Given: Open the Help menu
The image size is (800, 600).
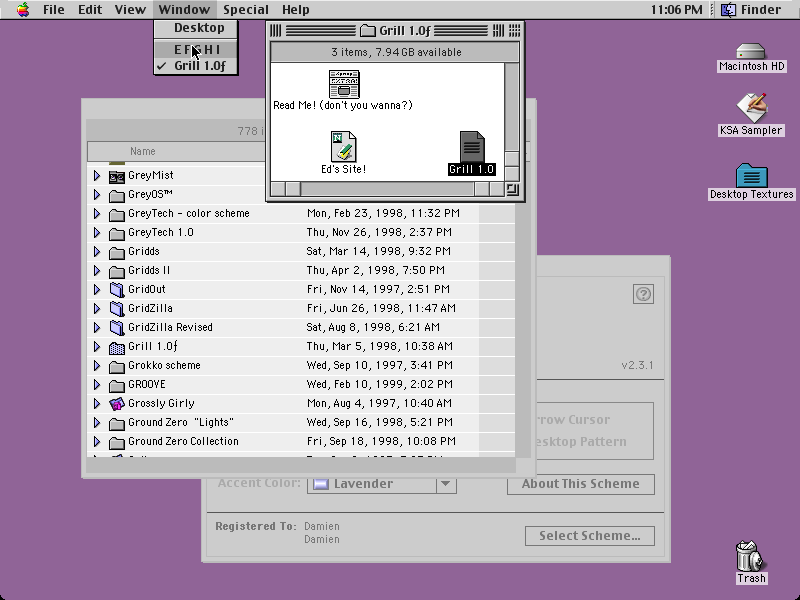Looking at the screenshot, I should pyautogui.click(x=296, y=9).
